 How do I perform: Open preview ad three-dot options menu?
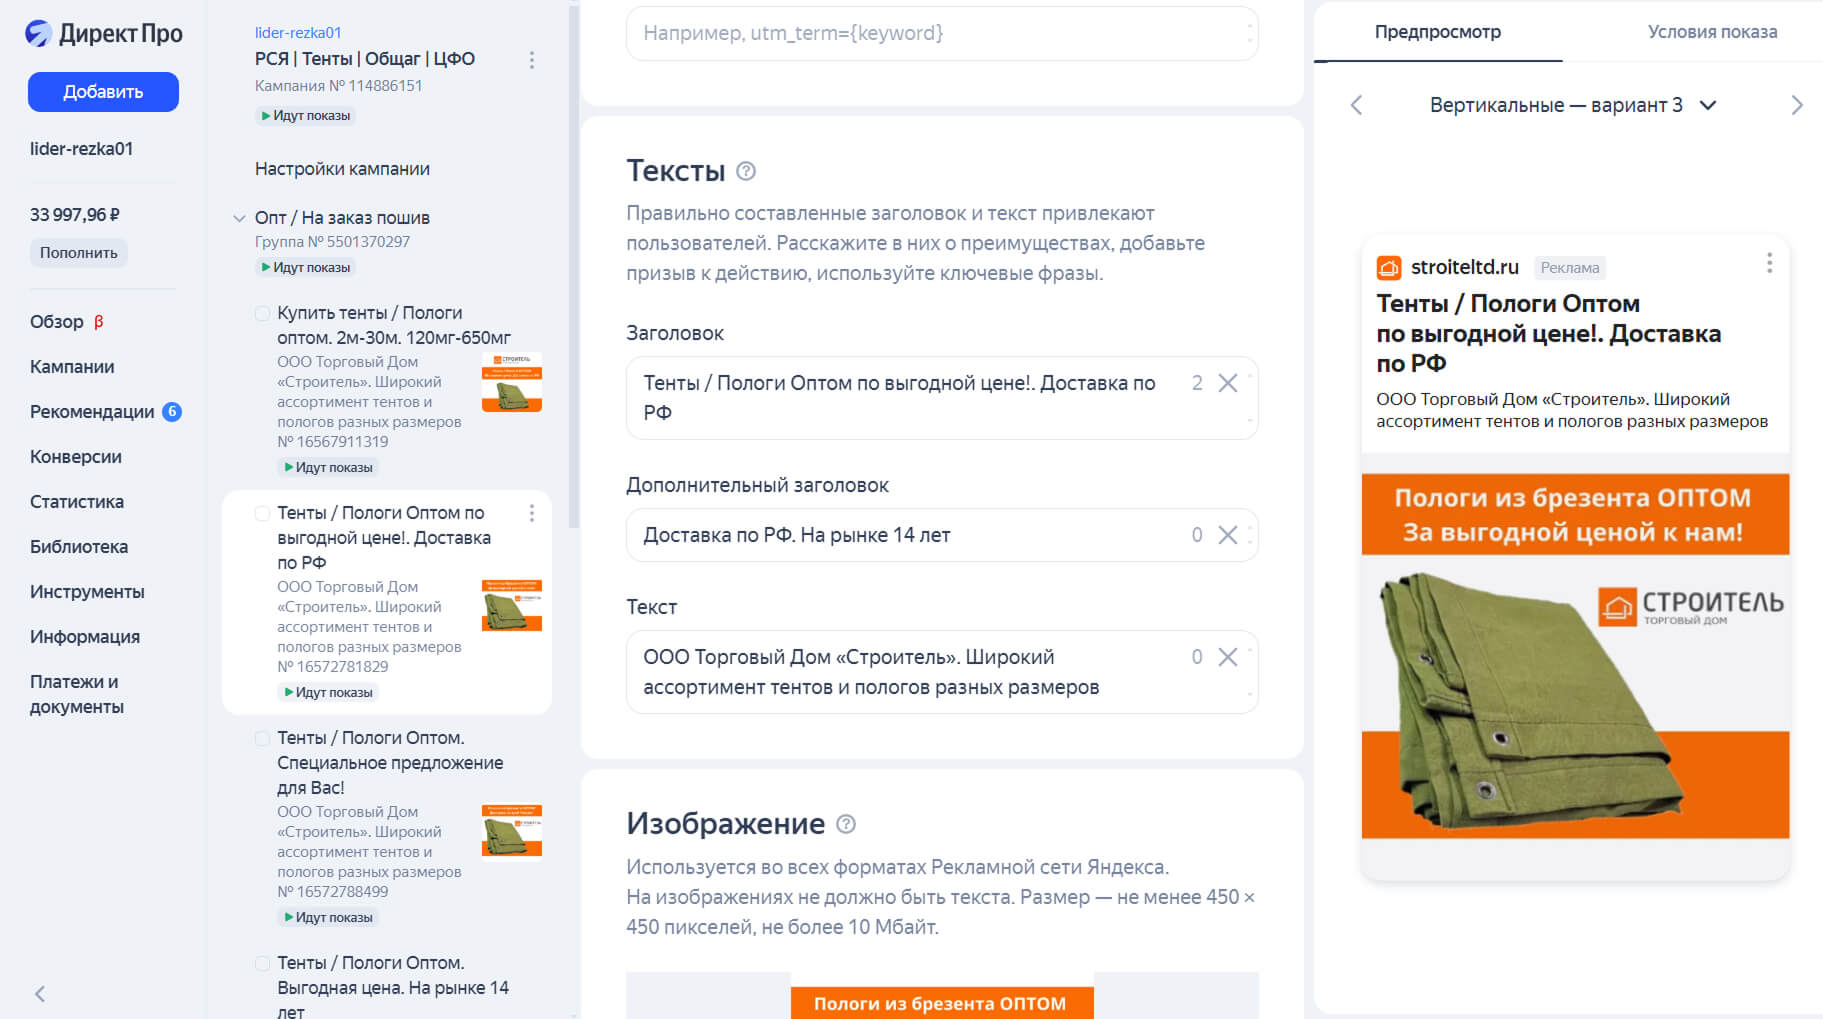point(1769,263)
